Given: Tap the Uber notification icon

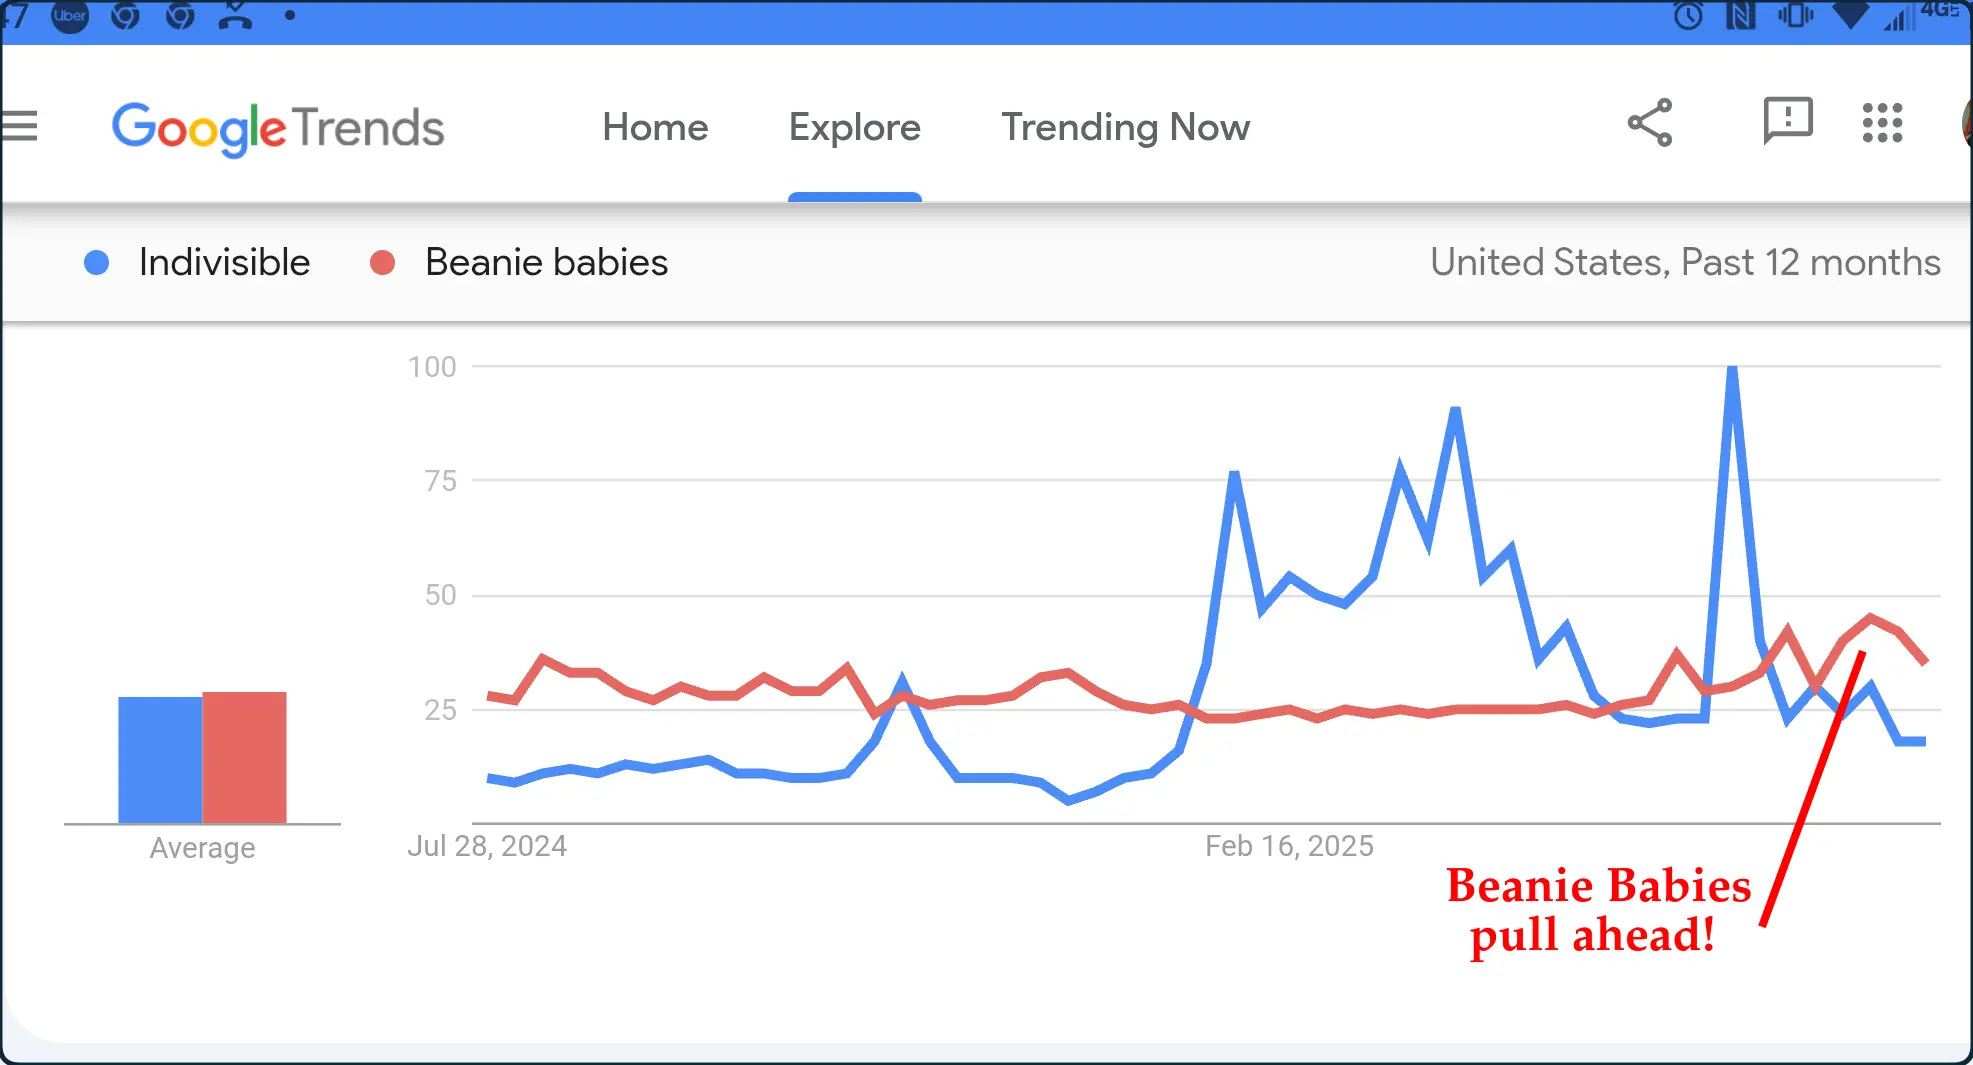Looking at the screenshot, I should click(x=70, y=15).
